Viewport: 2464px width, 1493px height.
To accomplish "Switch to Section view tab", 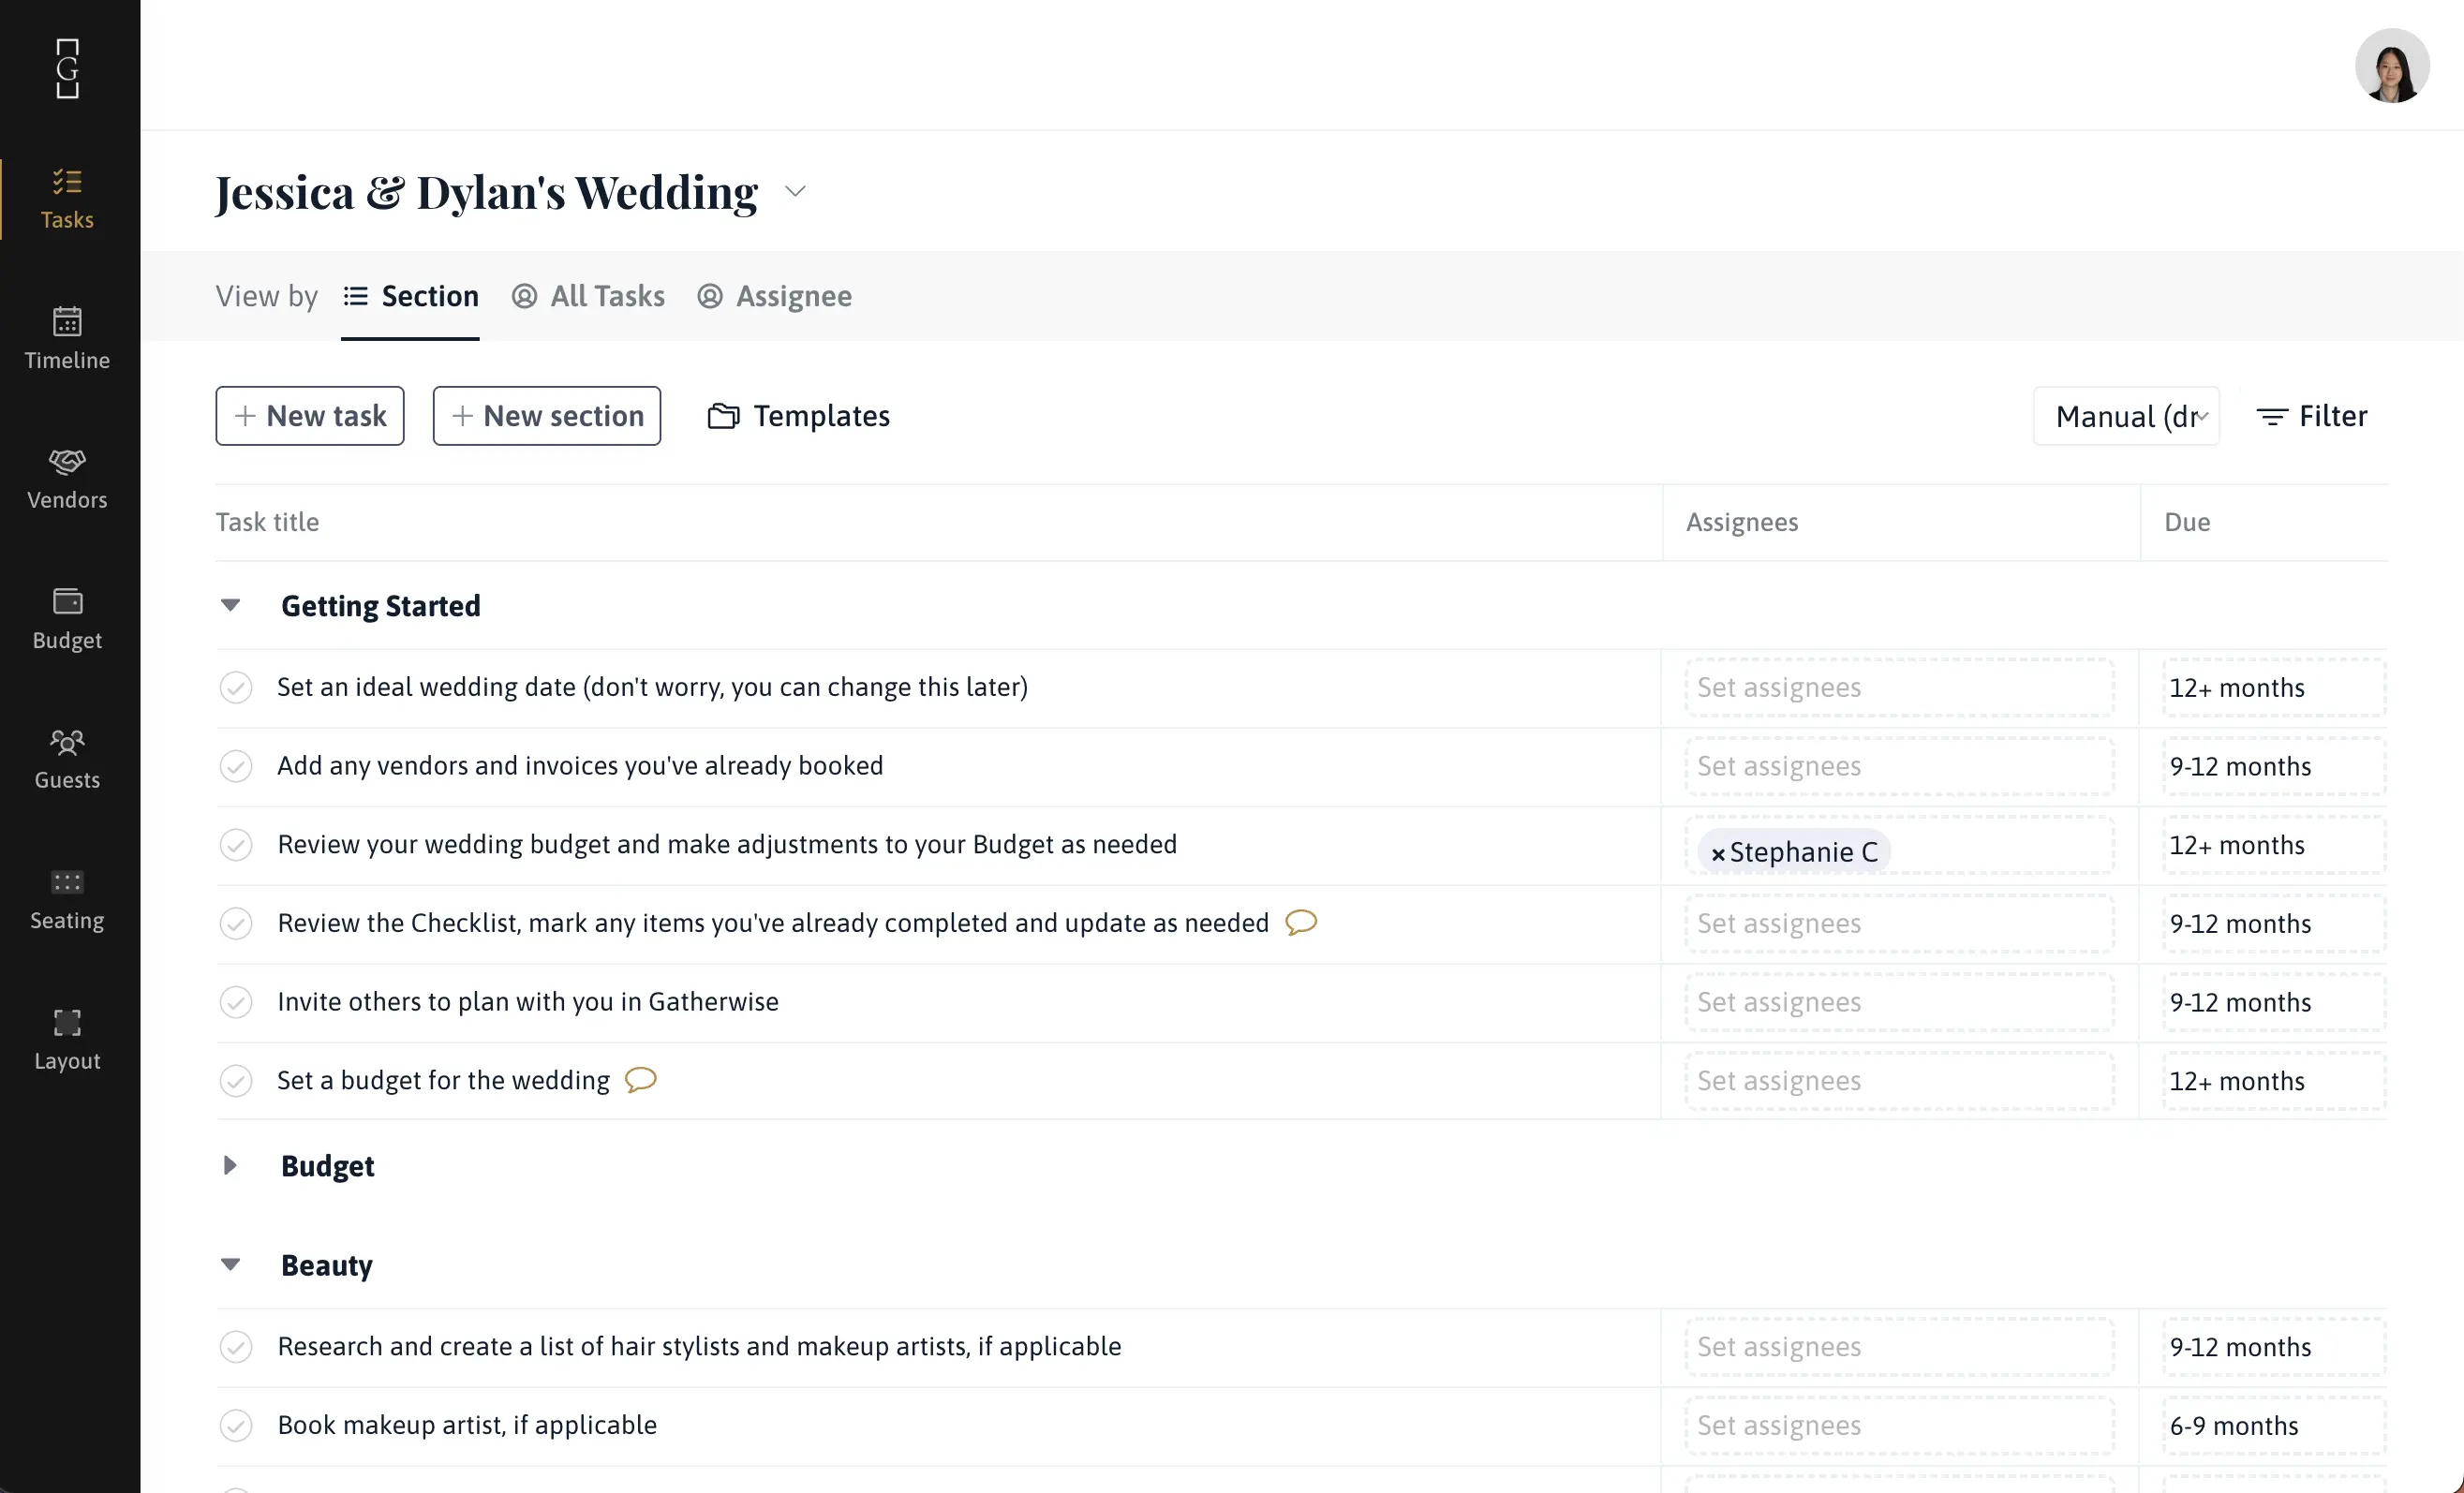I will tap(410, 296).
